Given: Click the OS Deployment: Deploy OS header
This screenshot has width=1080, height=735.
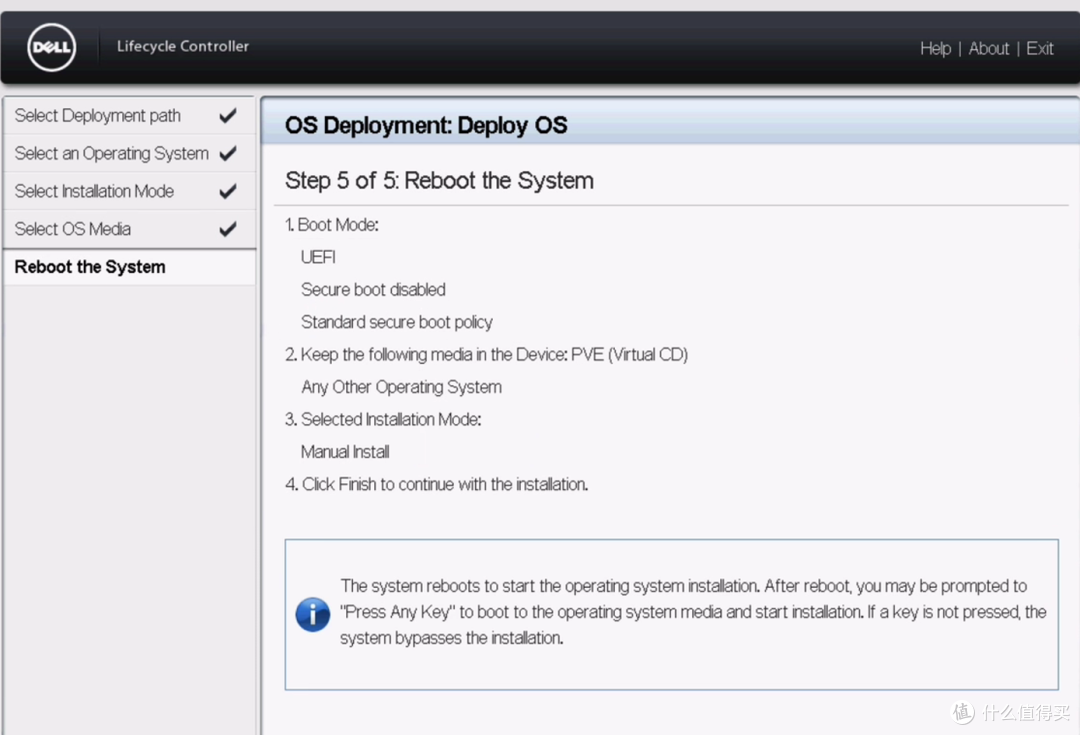Looking at the screenshot, I should pos(426,126).
